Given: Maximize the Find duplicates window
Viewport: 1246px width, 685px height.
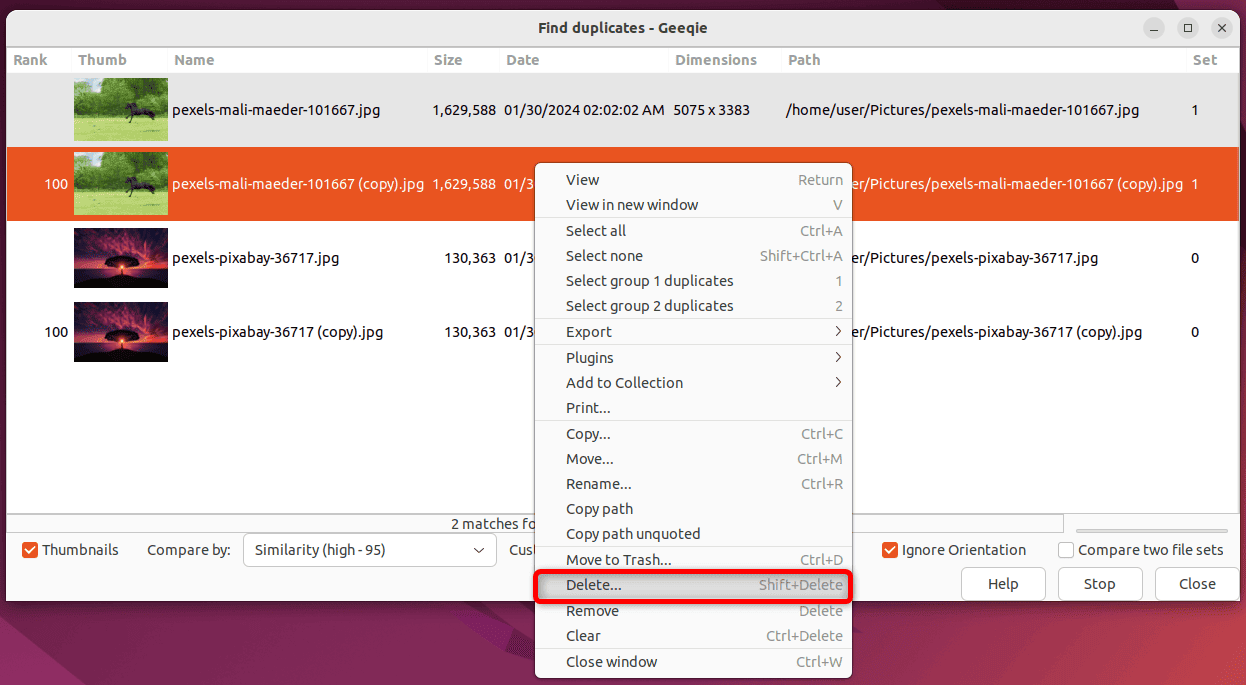Looking at the screenshot, I should click(1188, 28).
